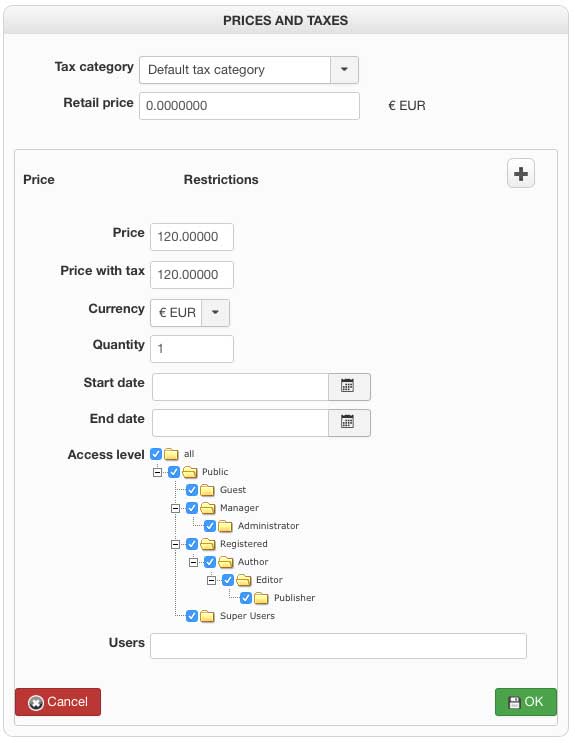Image resolution: width=575 pixels, height=743 pixels.
Task: Toggle the Super Users checkbox
Action: pyautogui.click(x=192, y=616)
